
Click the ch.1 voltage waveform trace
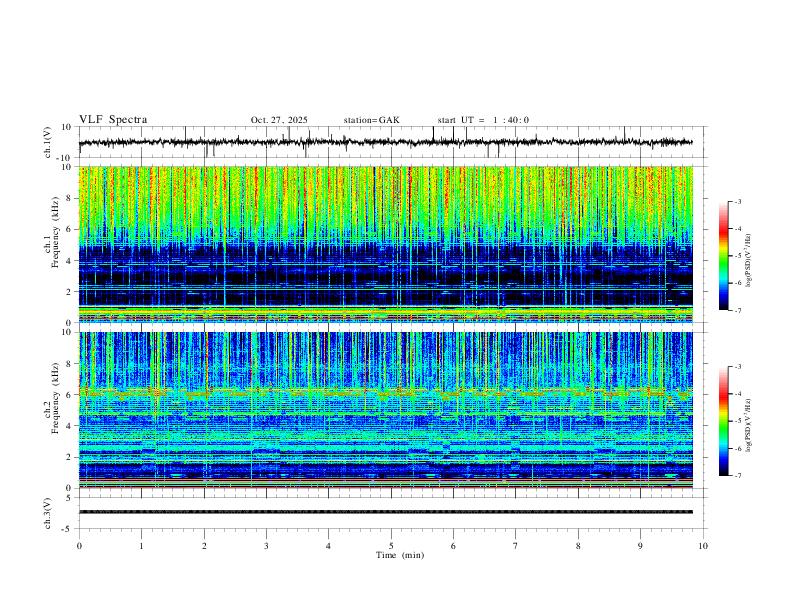[385, 142]
